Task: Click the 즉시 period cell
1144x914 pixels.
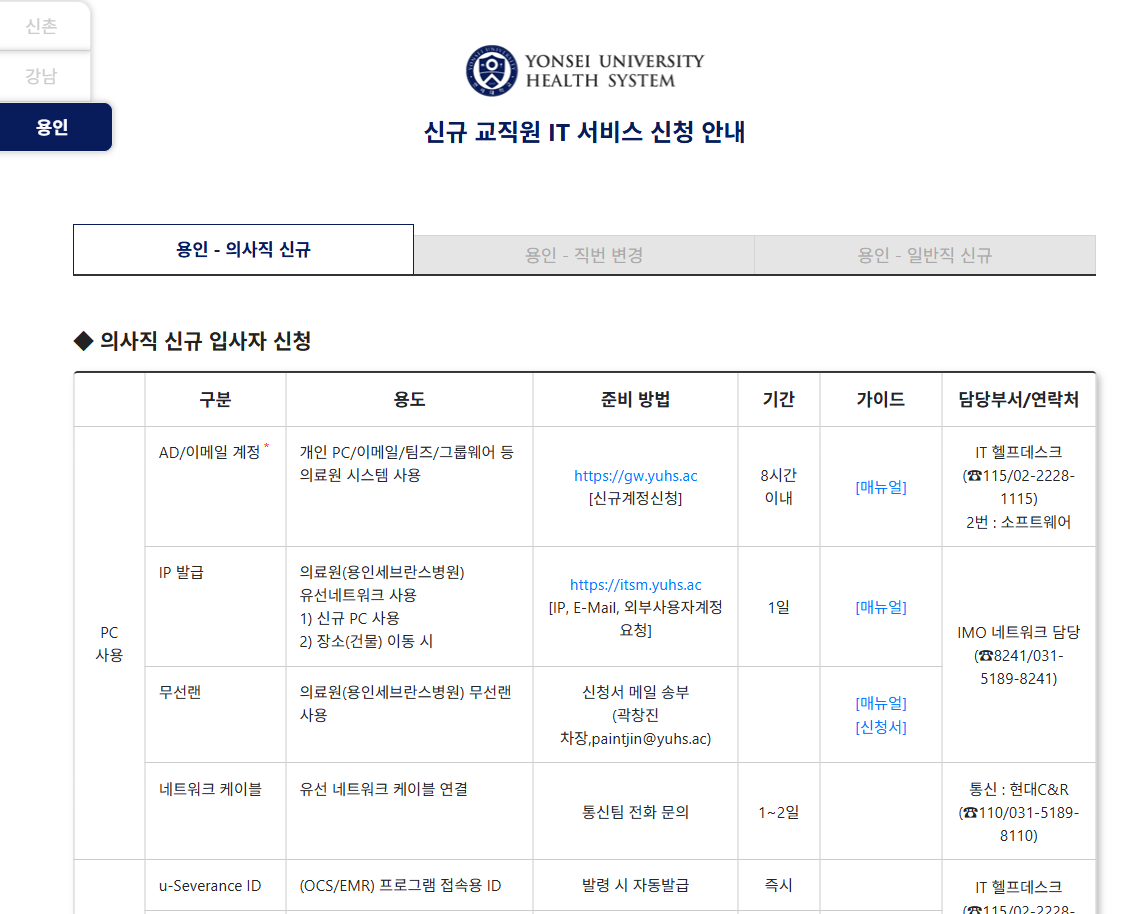Action: pos(778,886)
